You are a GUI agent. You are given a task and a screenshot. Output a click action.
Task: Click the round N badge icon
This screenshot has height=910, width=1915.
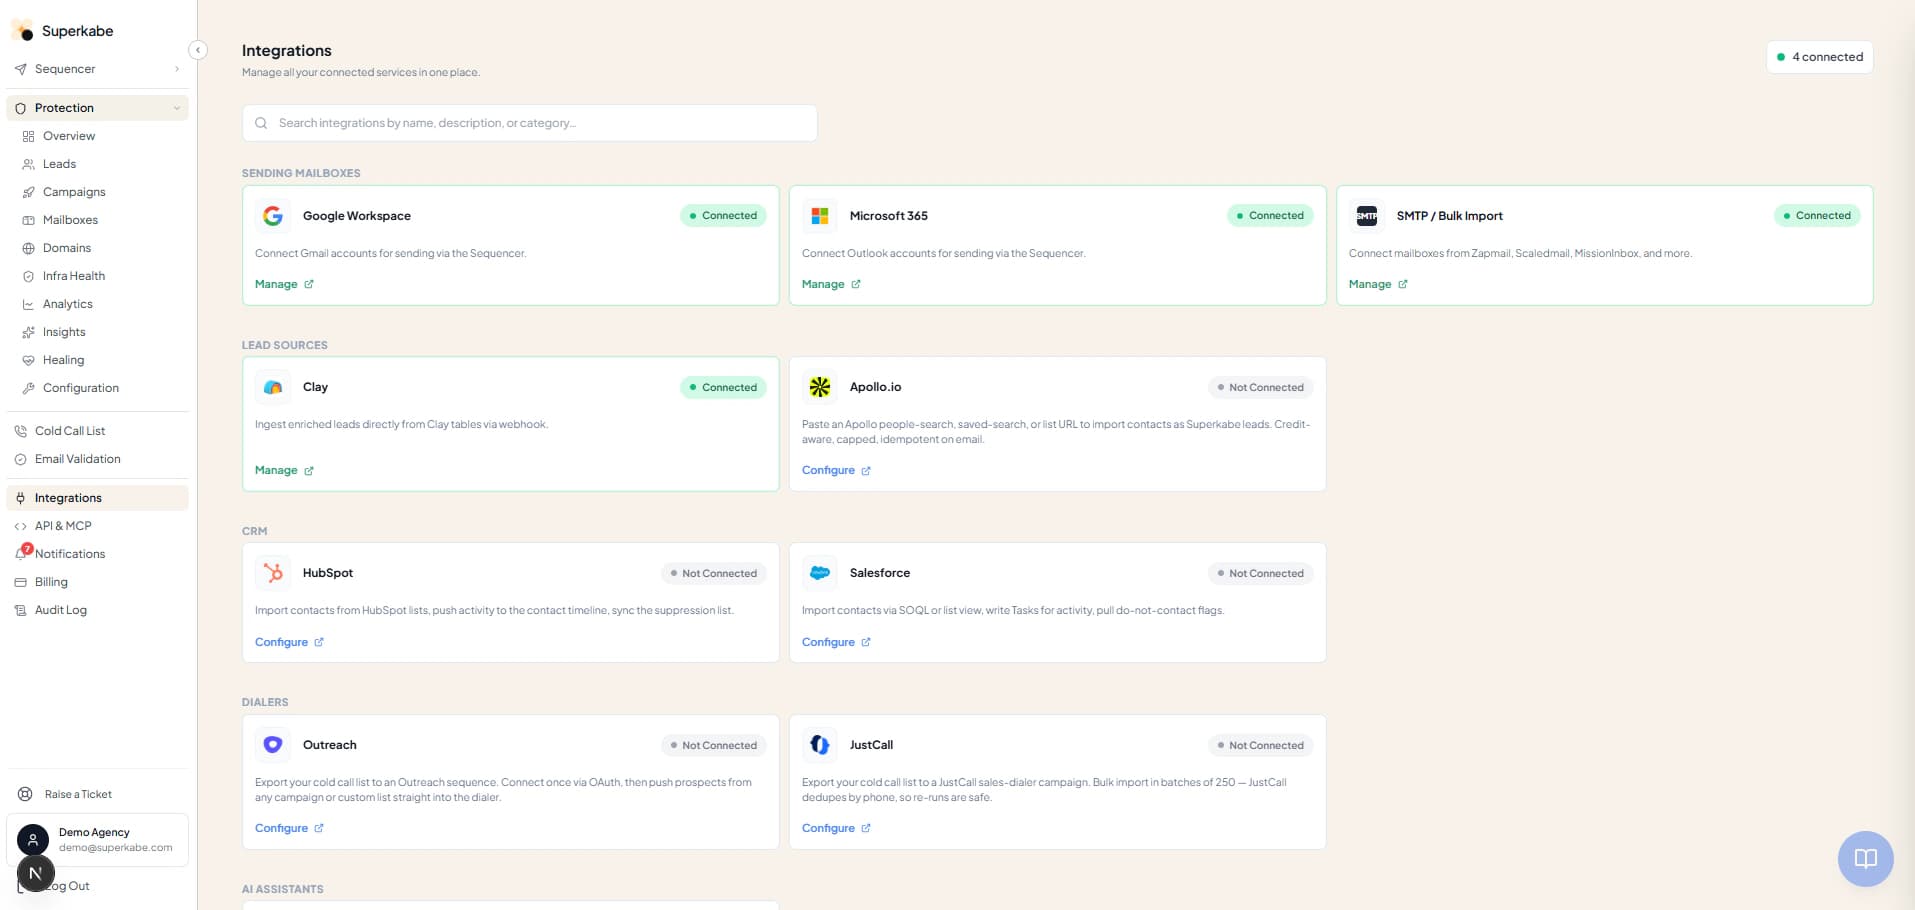[x=36, y=873]
